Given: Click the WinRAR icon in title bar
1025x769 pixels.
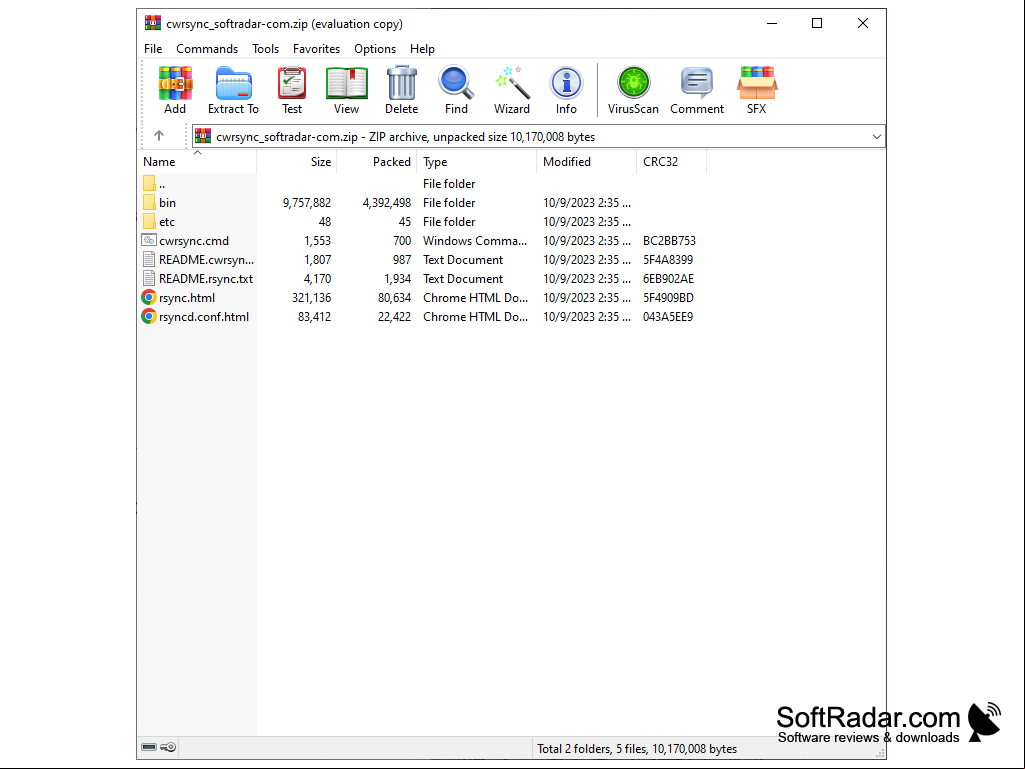Looking at the screenshot, I should (152, 23).
